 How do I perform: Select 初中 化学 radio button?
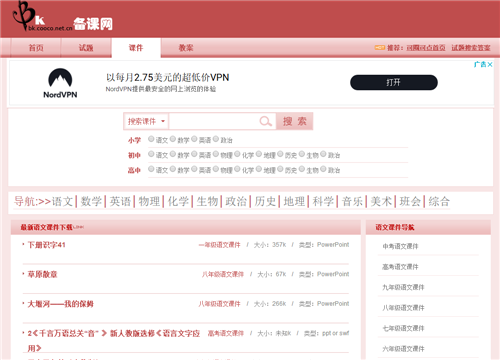237,154
